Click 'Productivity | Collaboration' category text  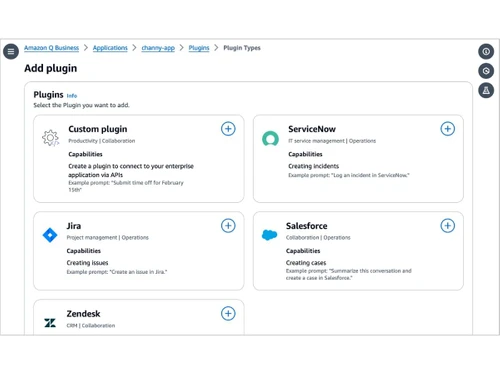(102, 141)
